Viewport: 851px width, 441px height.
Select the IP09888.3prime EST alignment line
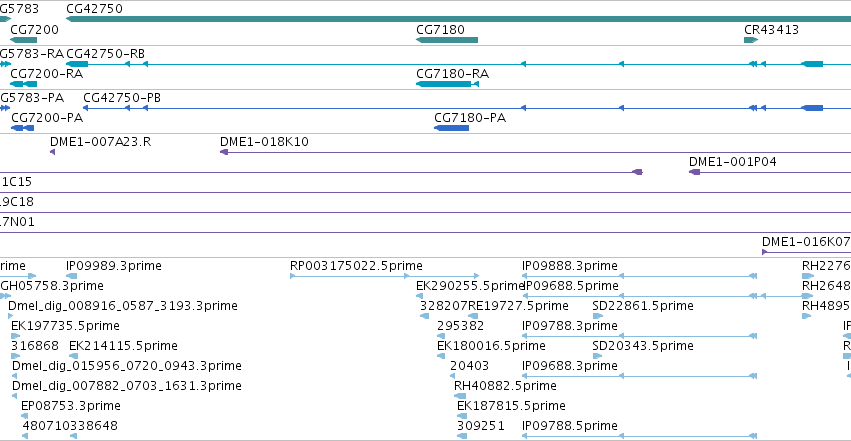point(639,276)
